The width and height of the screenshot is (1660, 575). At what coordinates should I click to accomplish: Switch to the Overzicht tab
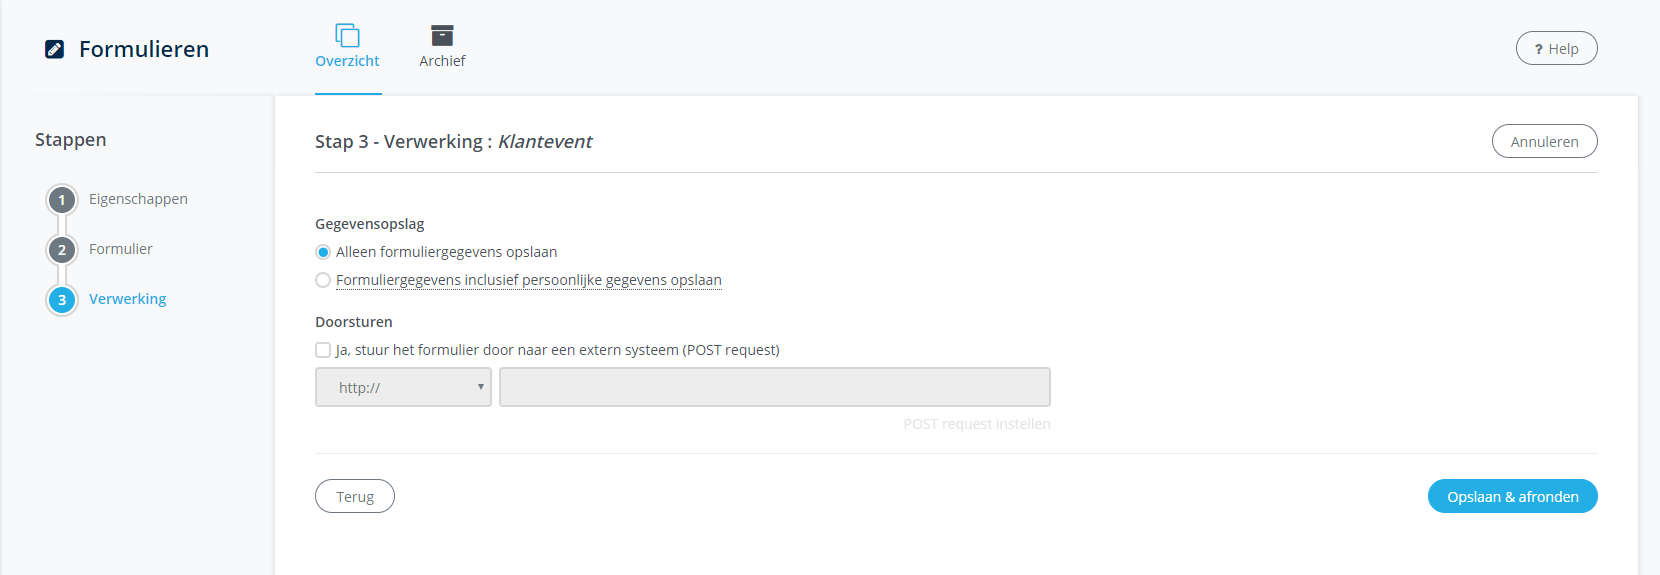(347, 61)
